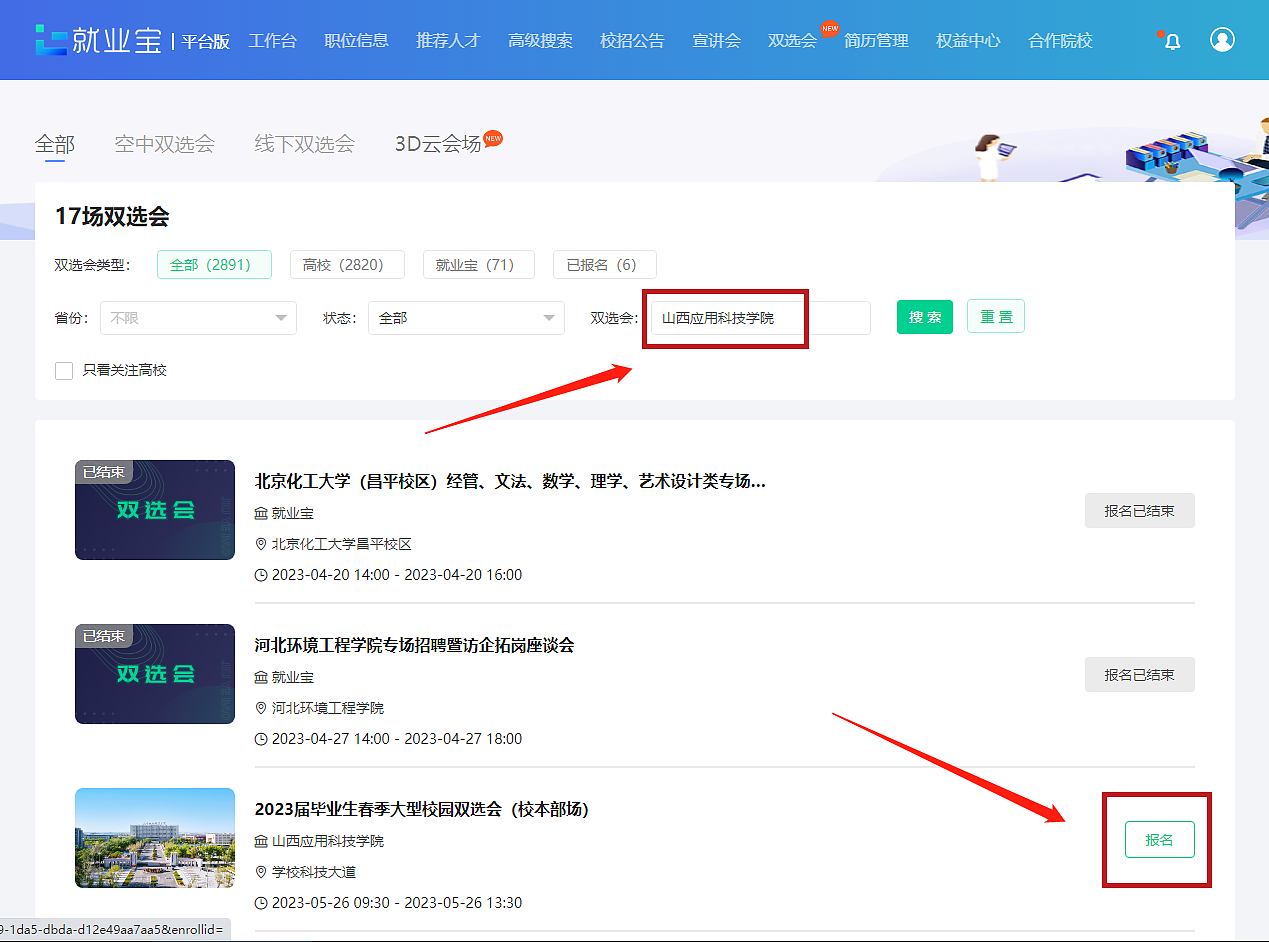Filter by 全部（2891）type
Screen dimensions: 1269x942
tap(214, 265)
